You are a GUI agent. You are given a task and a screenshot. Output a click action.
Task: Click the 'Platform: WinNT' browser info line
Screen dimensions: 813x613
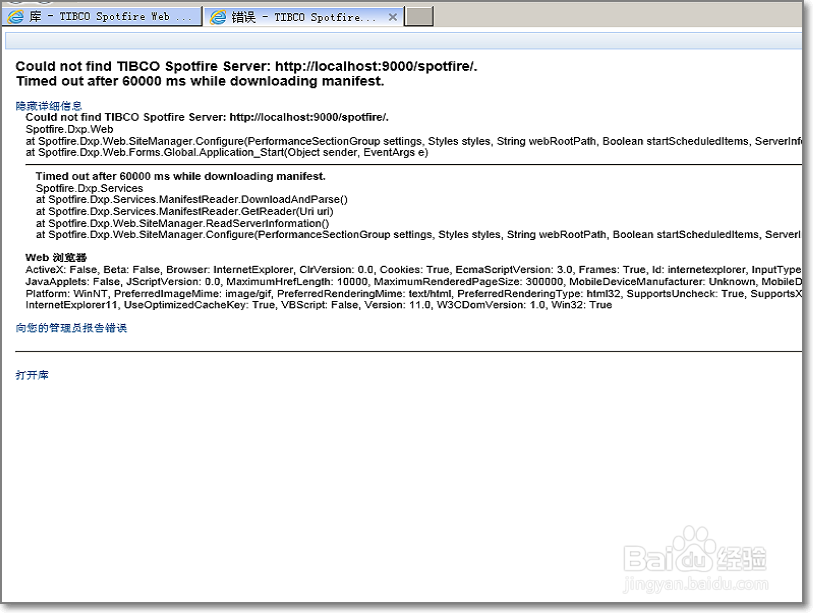click(413, 294)
